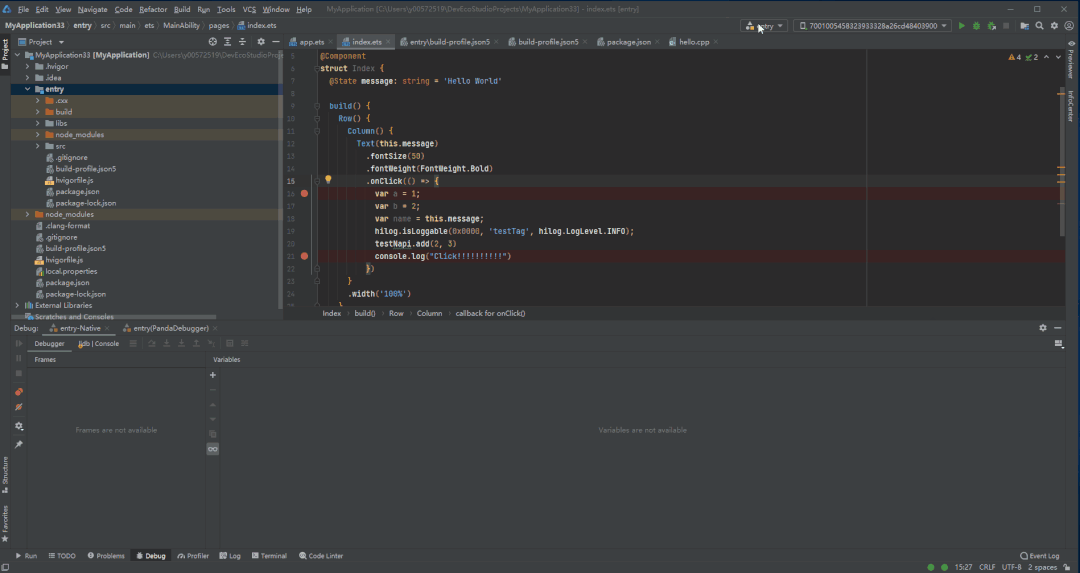Attach debugger to process icon

coord(991,25)
